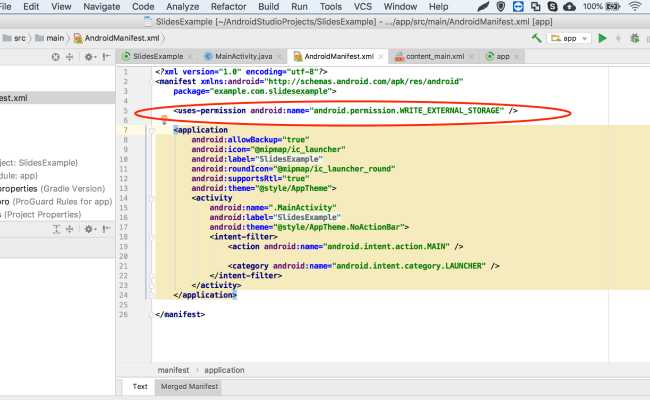Collapse the intent-filter fold on line 18

point(152,237)
